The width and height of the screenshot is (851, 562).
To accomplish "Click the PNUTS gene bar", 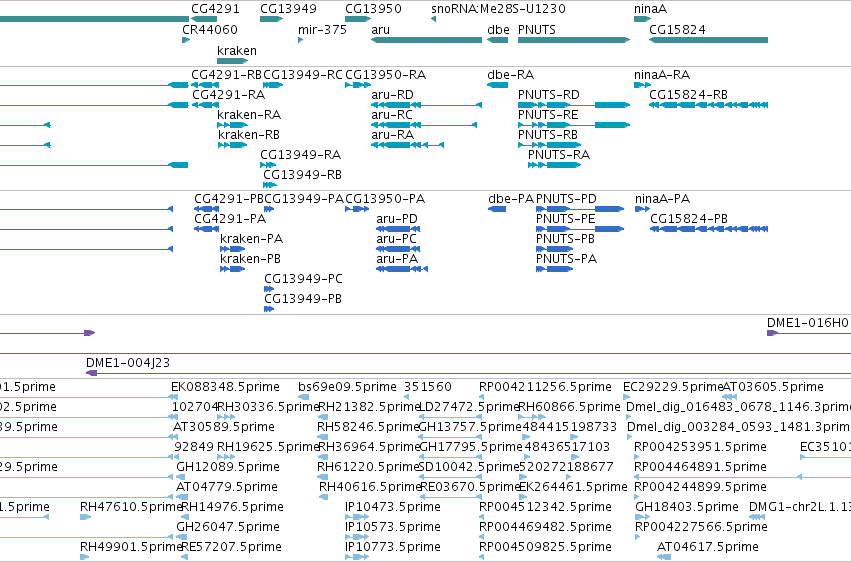I will 574,40.
